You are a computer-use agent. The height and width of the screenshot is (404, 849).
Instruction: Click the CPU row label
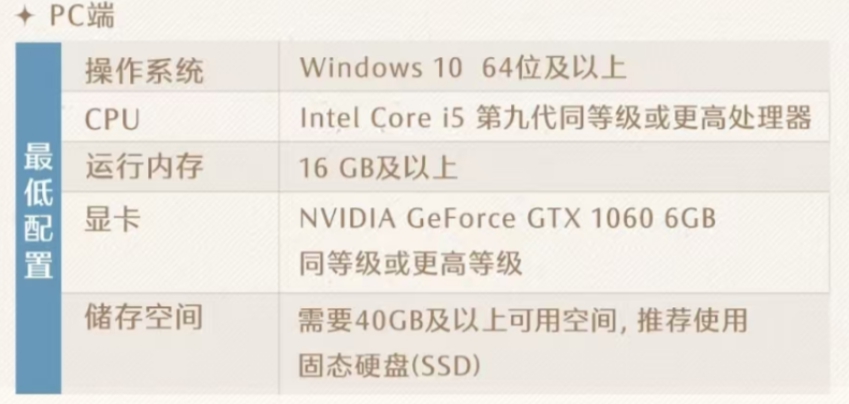(x=112, y=119)
